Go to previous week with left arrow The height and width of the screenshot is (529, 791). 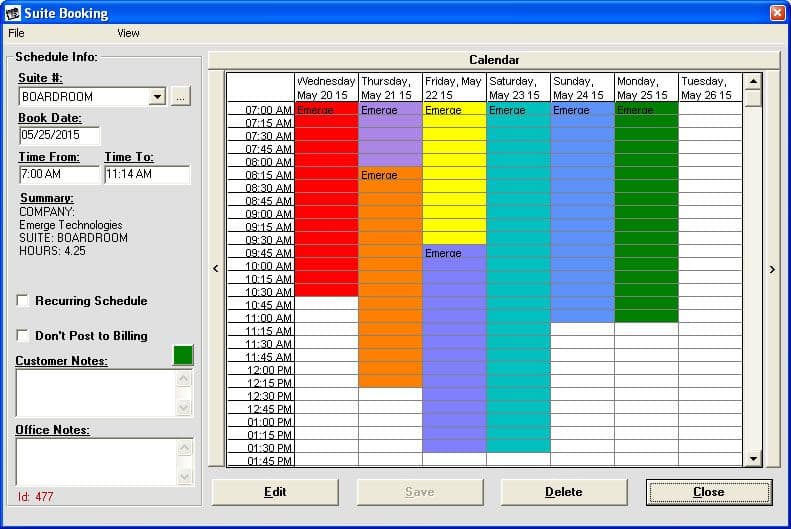(x=216, y=269)
